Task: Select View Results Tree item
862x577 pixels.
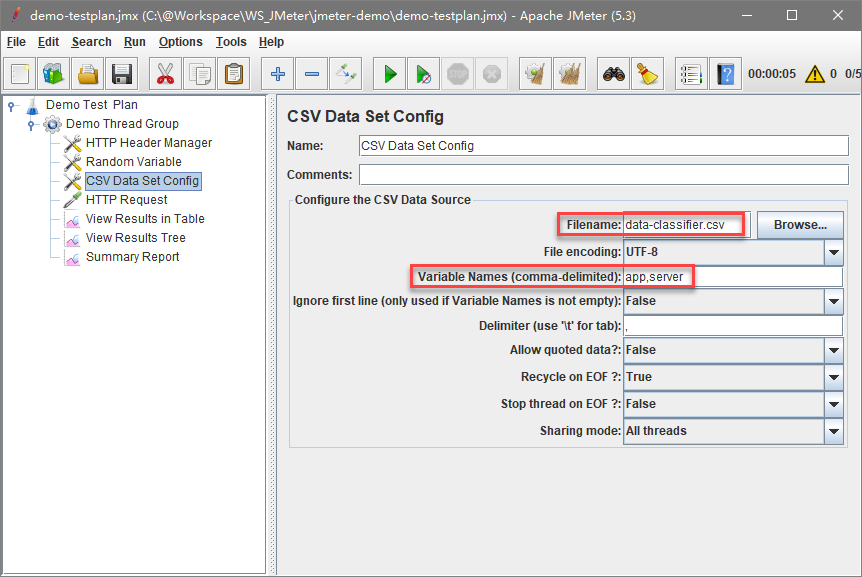Action: click(x=136, y=238)
